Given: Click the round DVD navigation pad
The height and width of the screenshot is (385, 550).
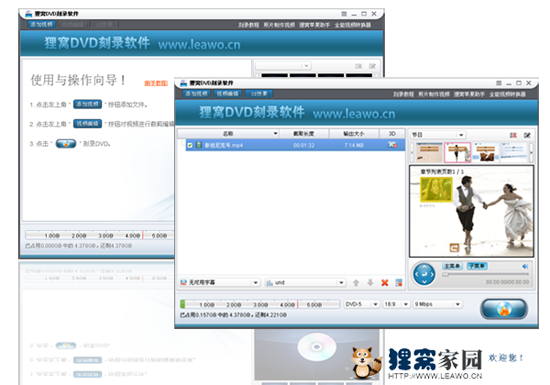Looking at the screenshot, I should click(x=424, y=274).
